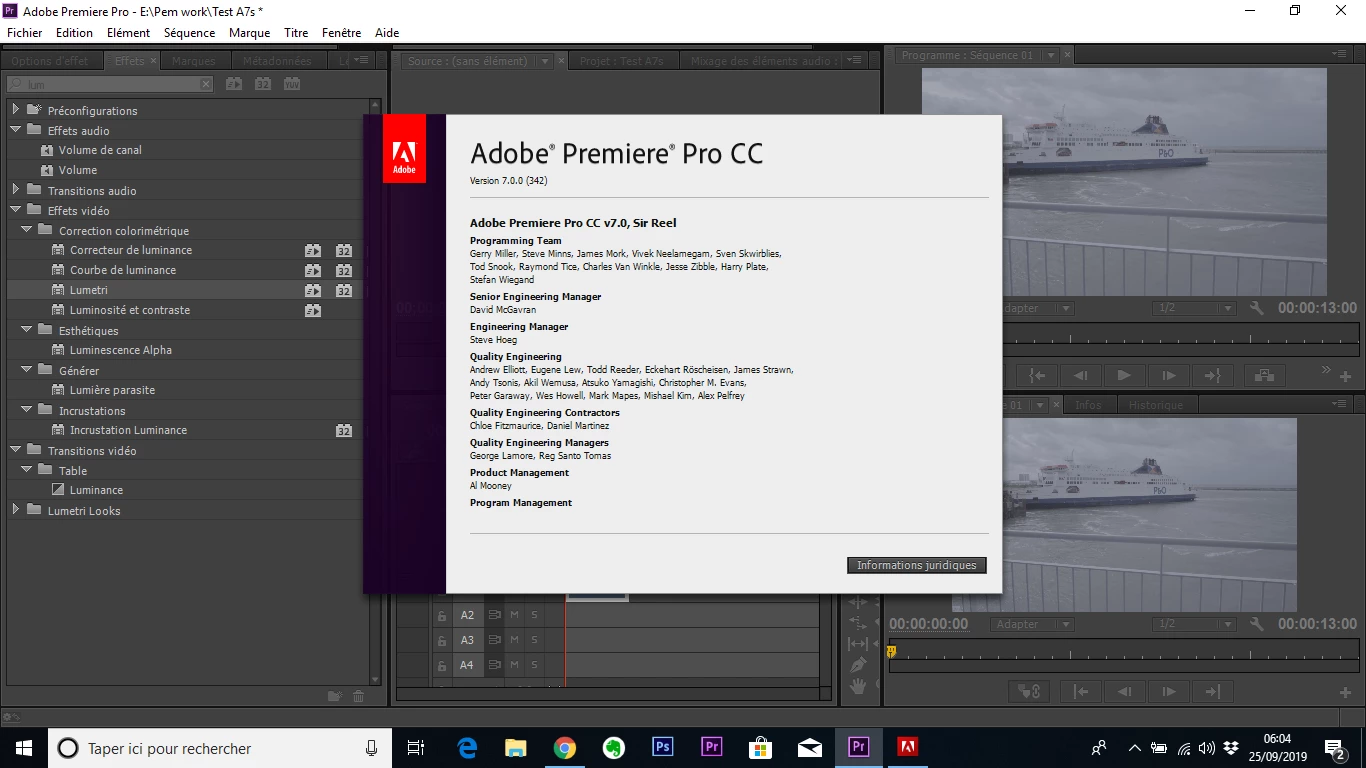Open Task View on the taskbar
The image size is (1366, 768).
[416, 747]
